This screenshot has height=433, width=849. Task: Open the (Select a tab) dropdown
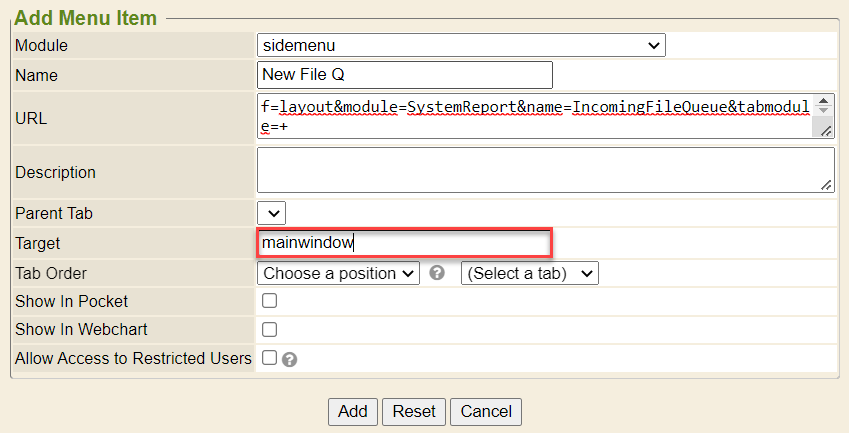[x=529, y=273]
